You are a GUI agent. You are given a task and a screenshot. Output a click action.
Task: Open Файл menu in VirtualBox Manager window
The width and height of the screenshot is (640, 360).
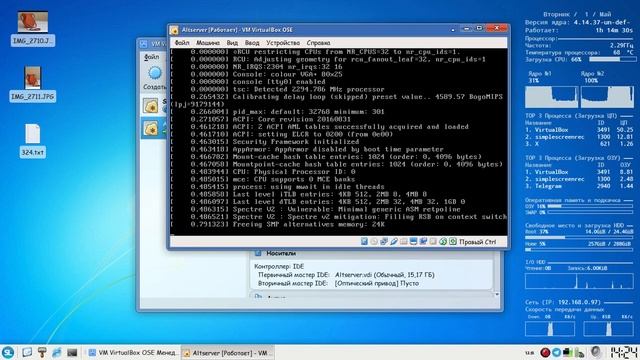[151, 57]
